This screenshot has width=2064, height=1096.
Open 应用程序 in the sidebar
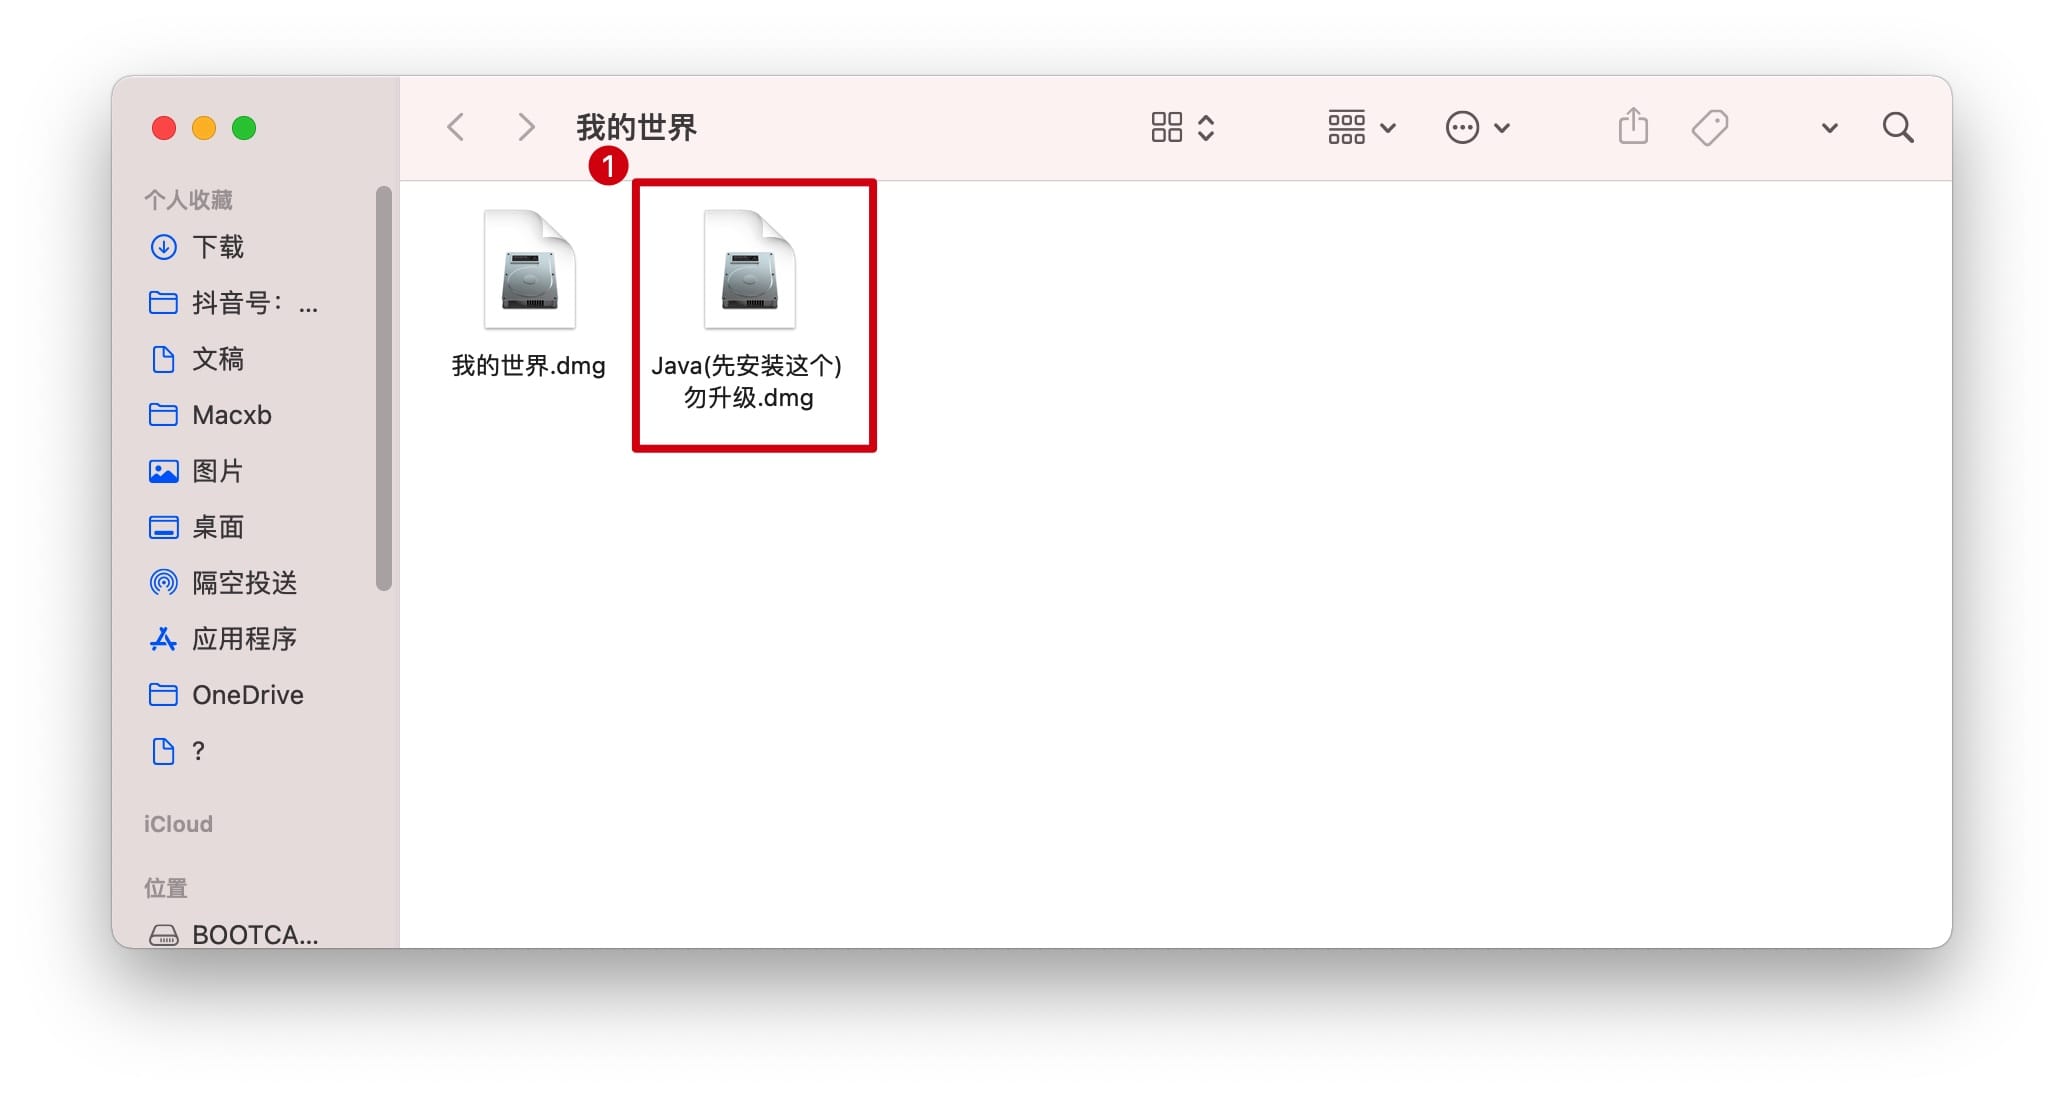pyautogui.click(x=244, y=639)
